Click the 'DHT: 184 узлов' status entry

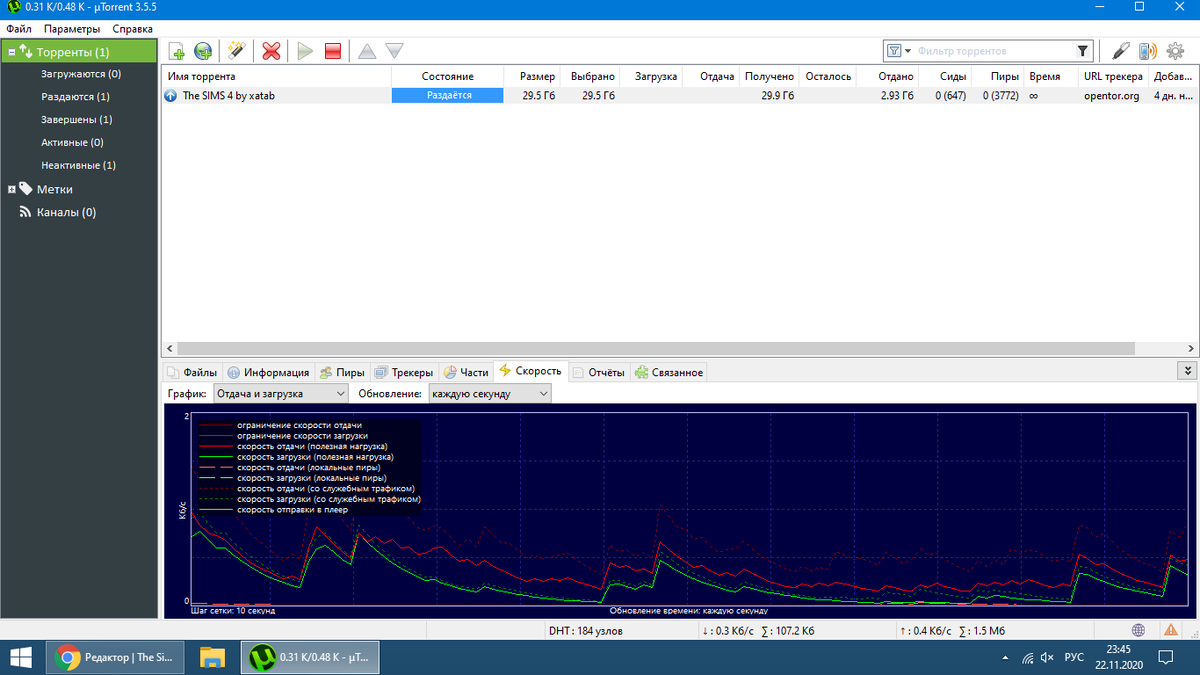click(586, 631)
